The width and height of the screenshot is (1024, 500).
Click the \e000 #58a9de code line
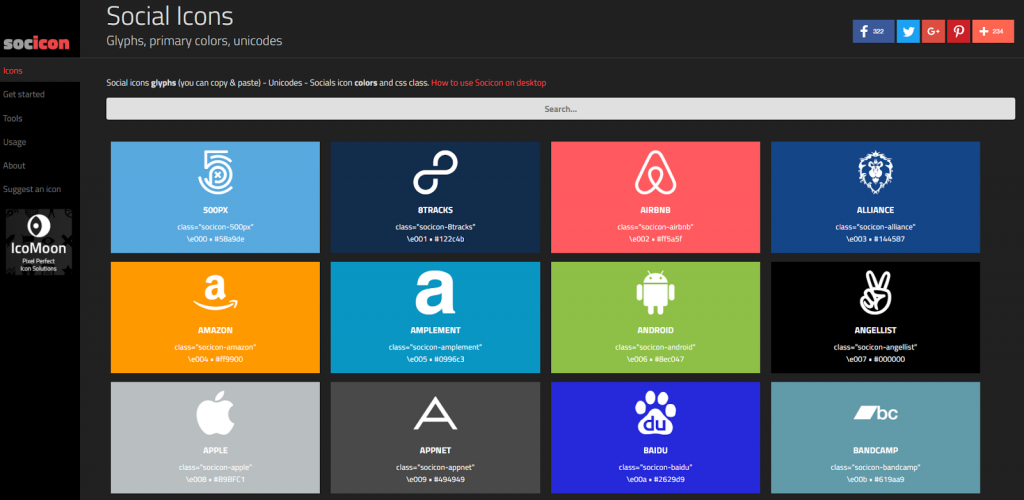coord(216,239)
